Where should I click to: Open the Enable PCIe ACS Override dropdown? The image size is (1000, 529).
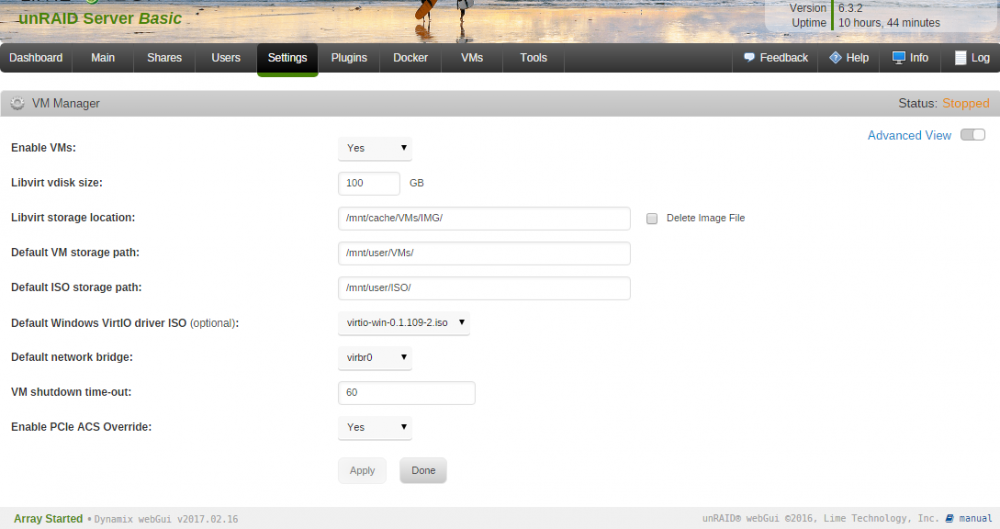click(x=375, y=428)
